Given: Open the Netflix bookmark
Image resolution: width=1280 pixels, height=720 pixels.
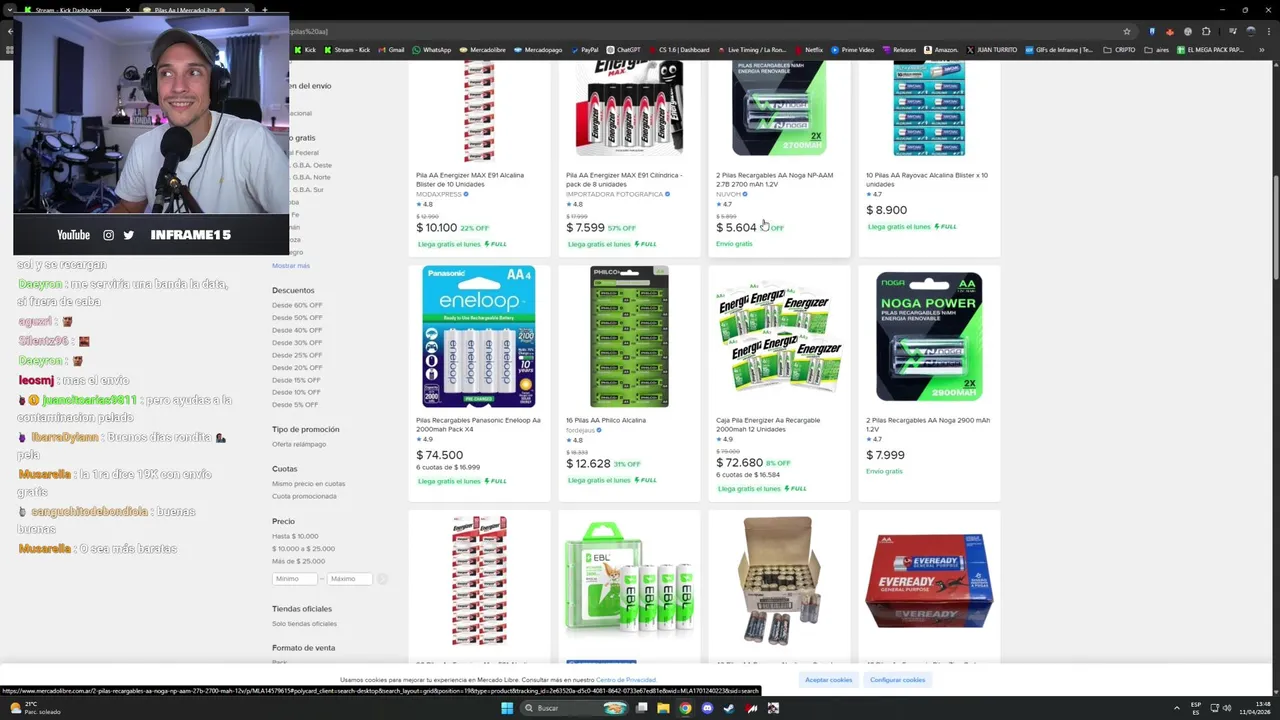Looking at the screenshot, I should (x=808, y=50).
